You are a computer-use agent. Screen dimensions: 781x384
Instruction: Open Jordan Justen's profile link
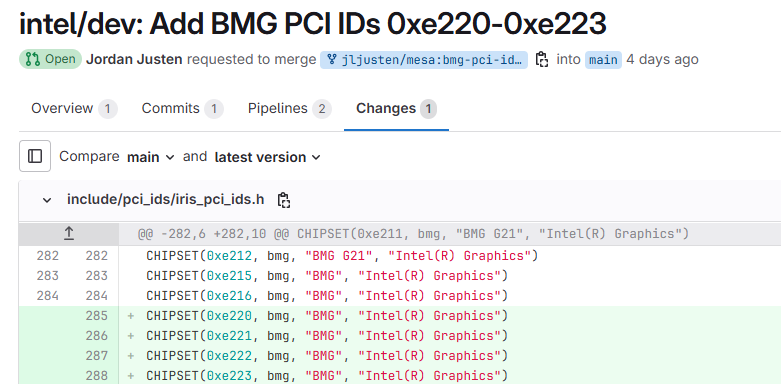(134, 60)
